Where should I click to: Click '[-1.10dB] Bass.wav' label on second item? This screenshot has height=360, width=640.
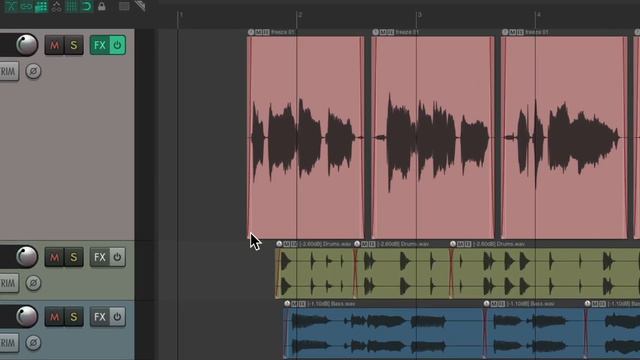pos(530,303)
